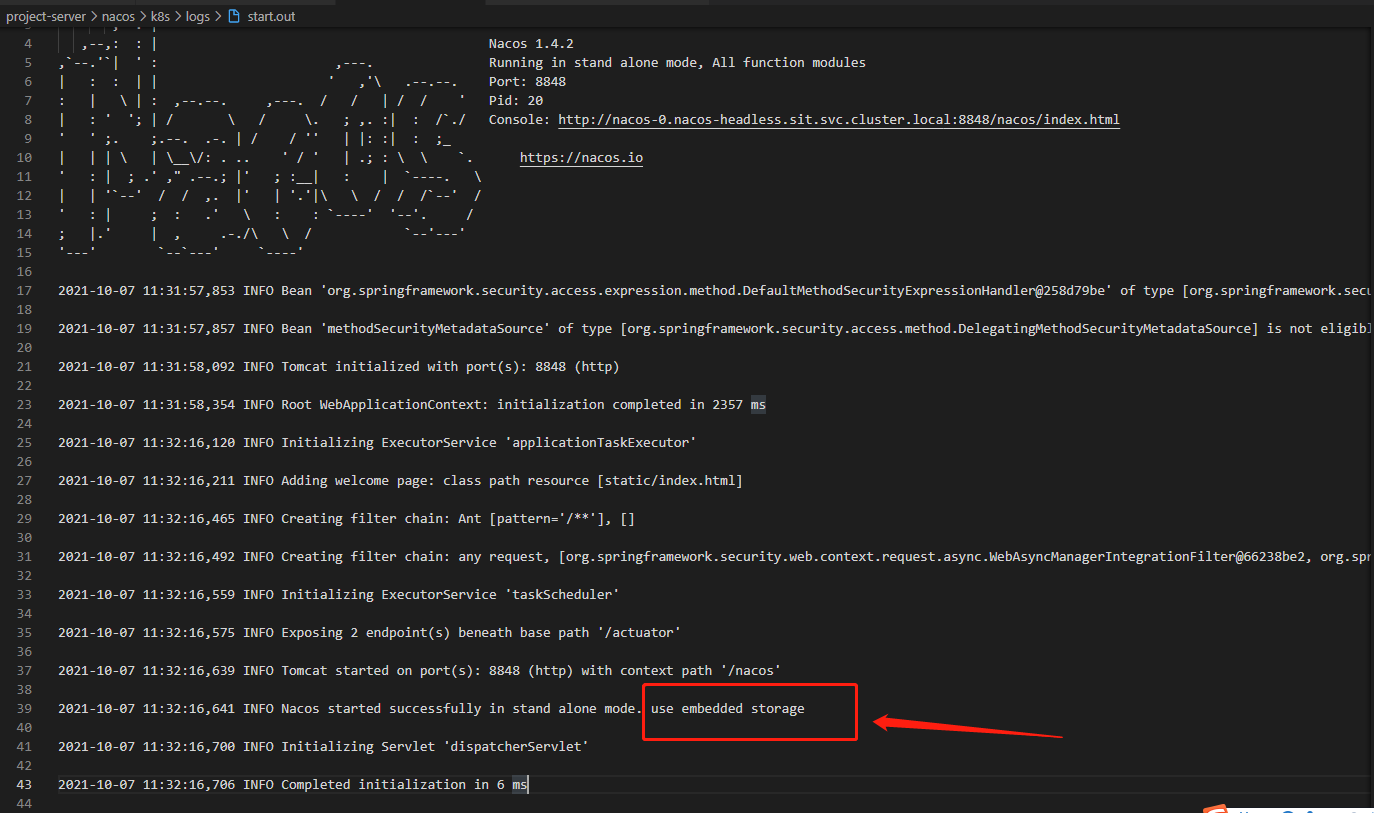The image size is (1374, 813).
Task: Click the 'Pid: 20' line
Action: click(x=516, y=101)
